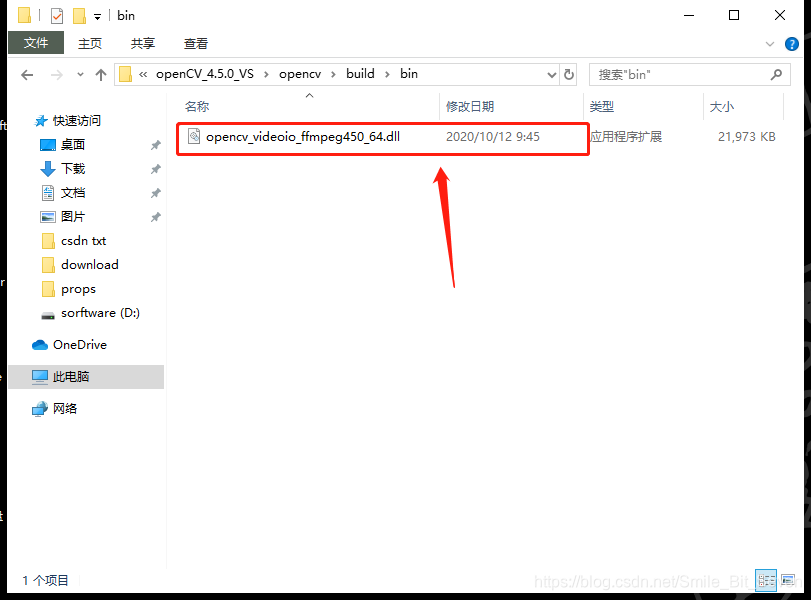The width and height of the screenshot is (811, 600).
Task: Select 快速访问 in navigation pane
Action: pos(77,121)
